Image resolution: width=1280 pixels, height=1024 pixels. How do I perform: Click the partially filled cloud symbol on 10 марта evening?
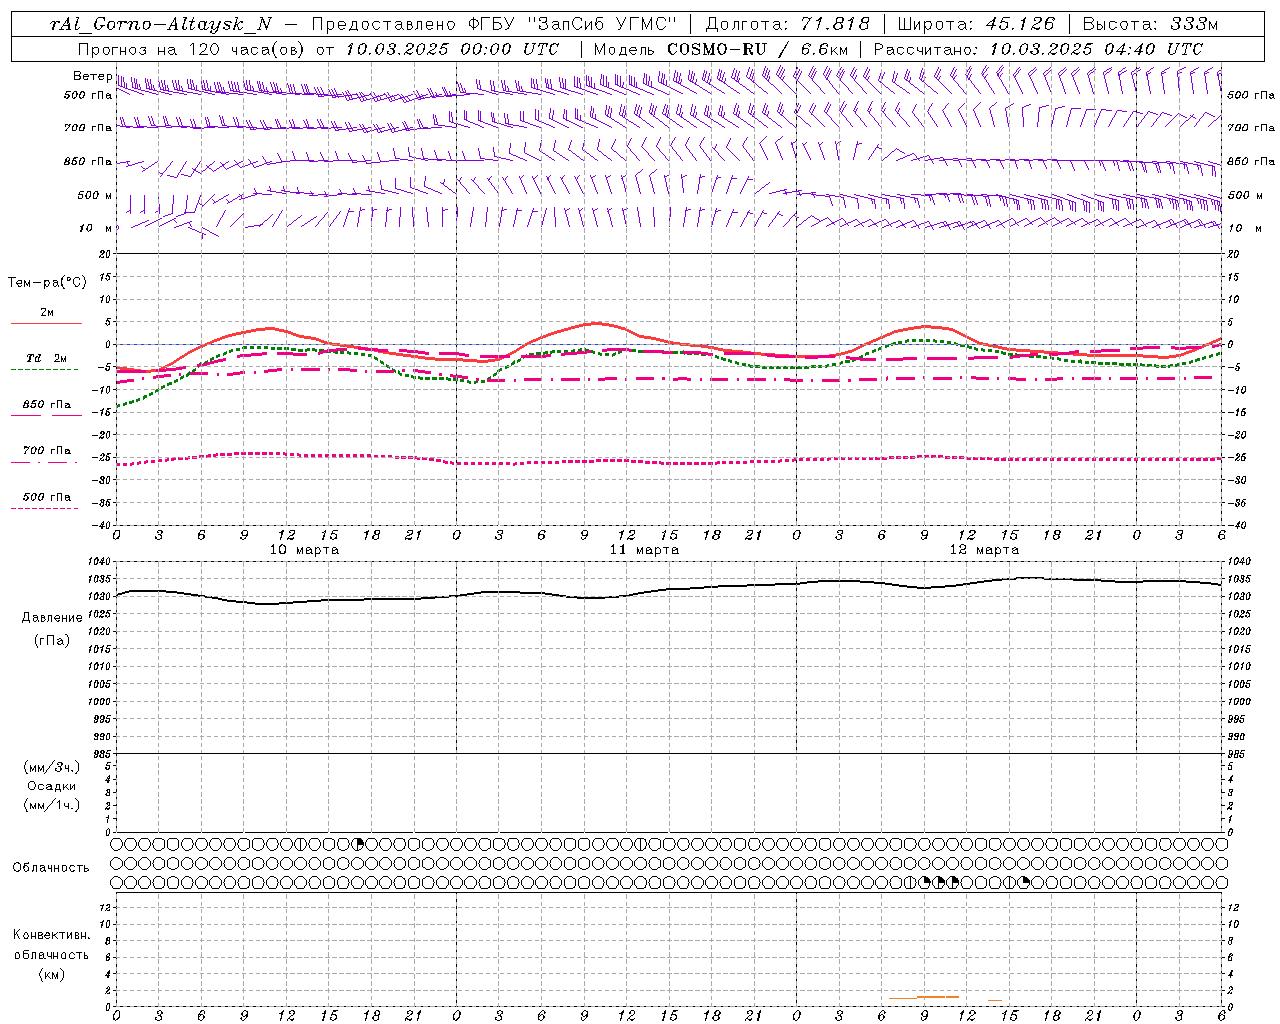coord(359,844)
